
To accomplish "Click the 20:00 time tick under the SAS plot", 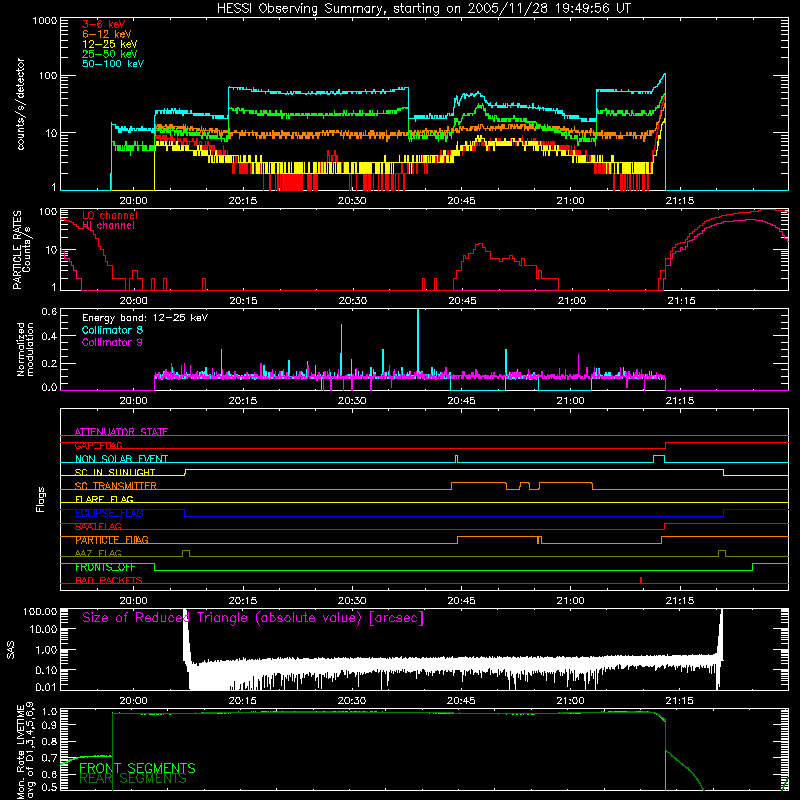I will pos(133,701).
